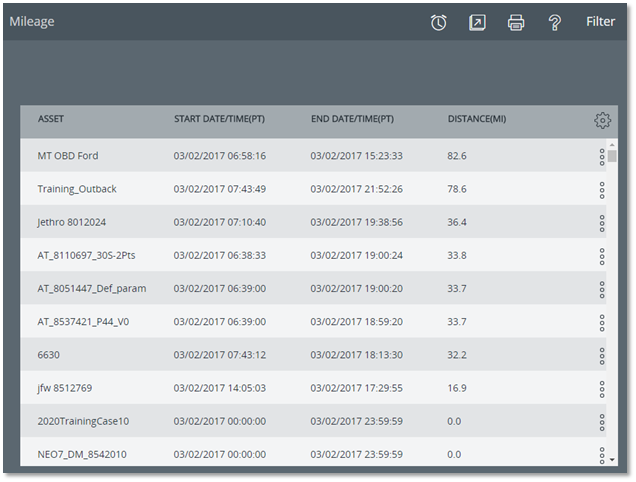Open options menu for Training_Outback row

(x=602, y=190)
